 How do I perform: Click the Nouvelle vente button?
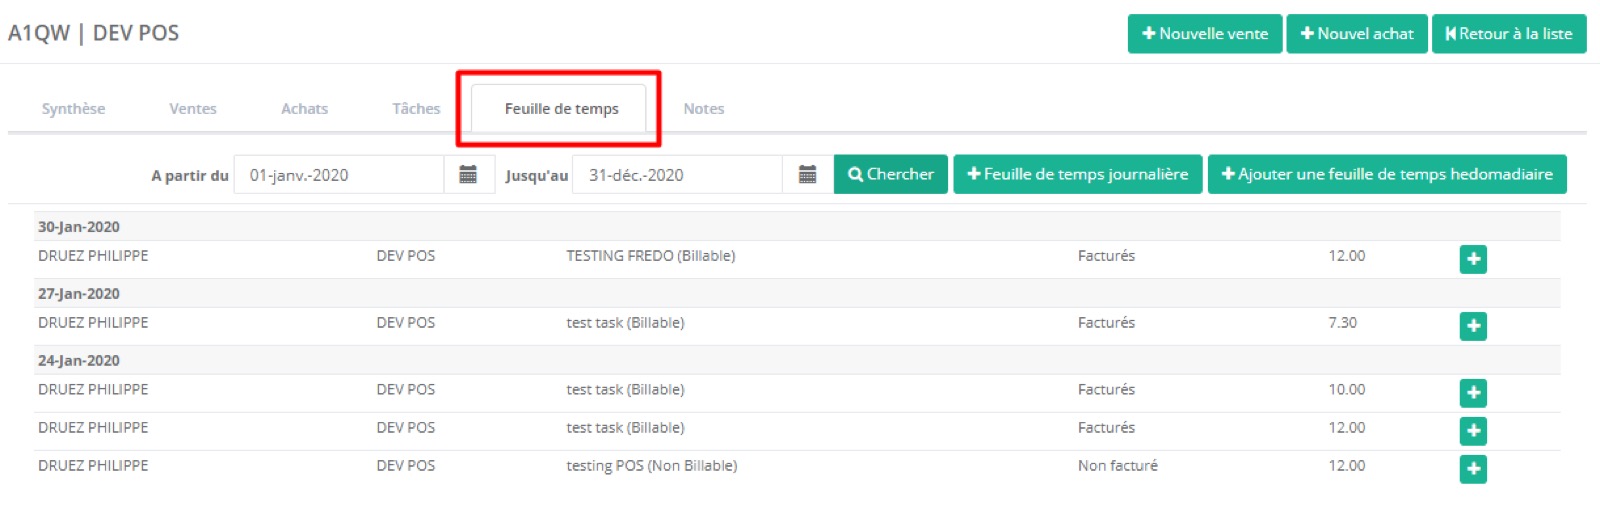tap(1205, 34)
